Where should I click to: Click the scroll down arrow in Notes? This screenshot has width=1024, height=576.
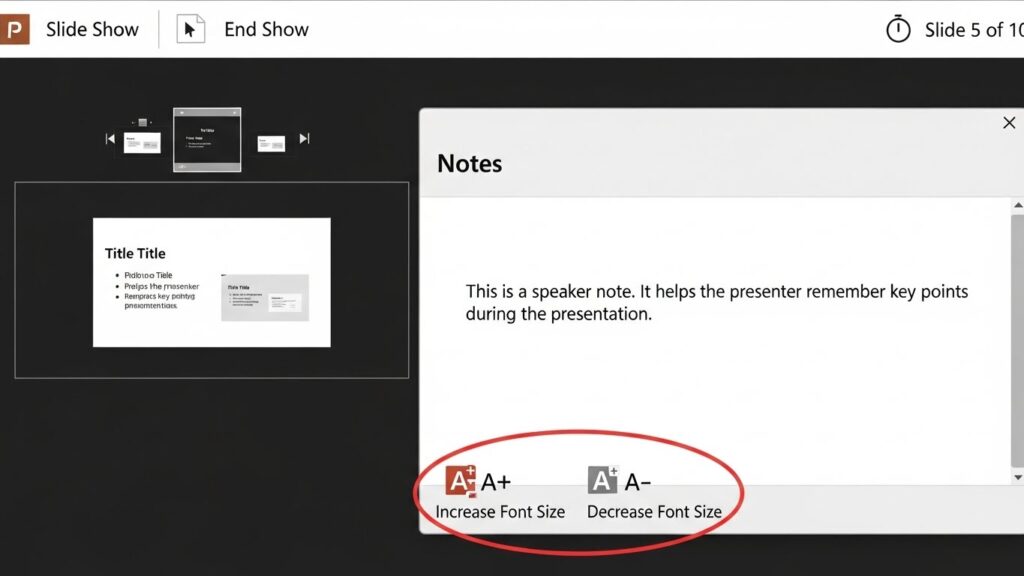[x=1018, y=477]
